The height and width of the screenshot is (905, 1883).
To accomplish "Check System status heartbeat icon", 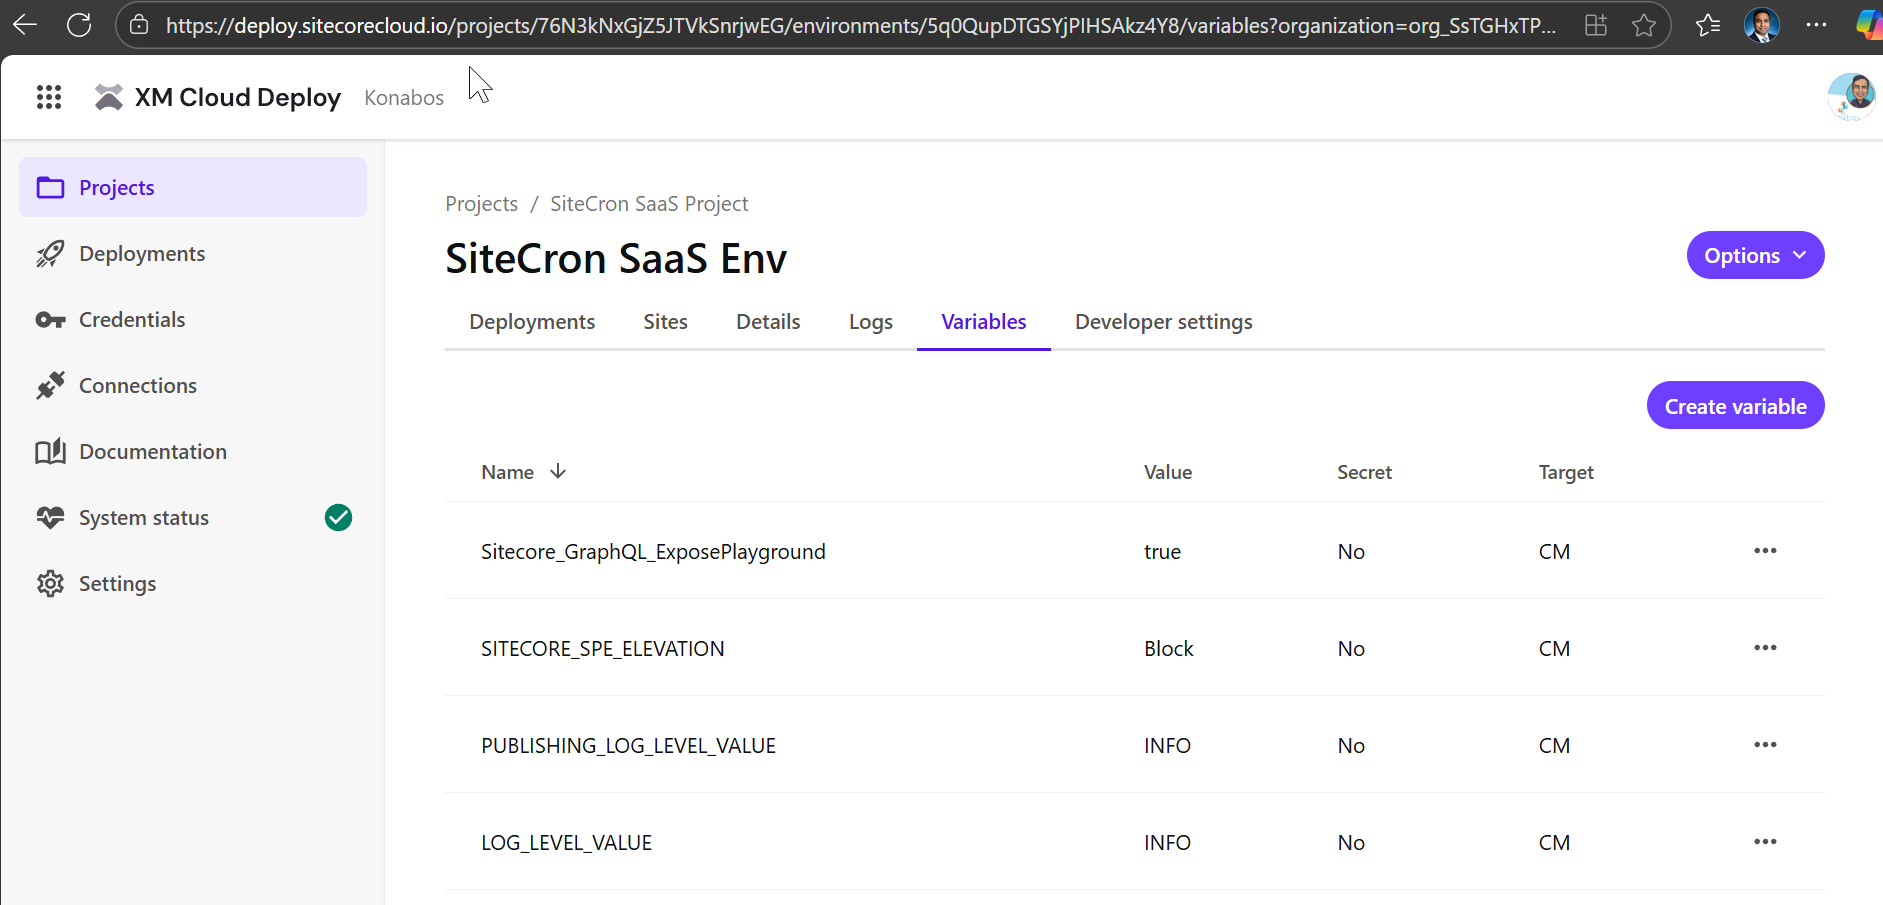I will click(x=50, y=518).
